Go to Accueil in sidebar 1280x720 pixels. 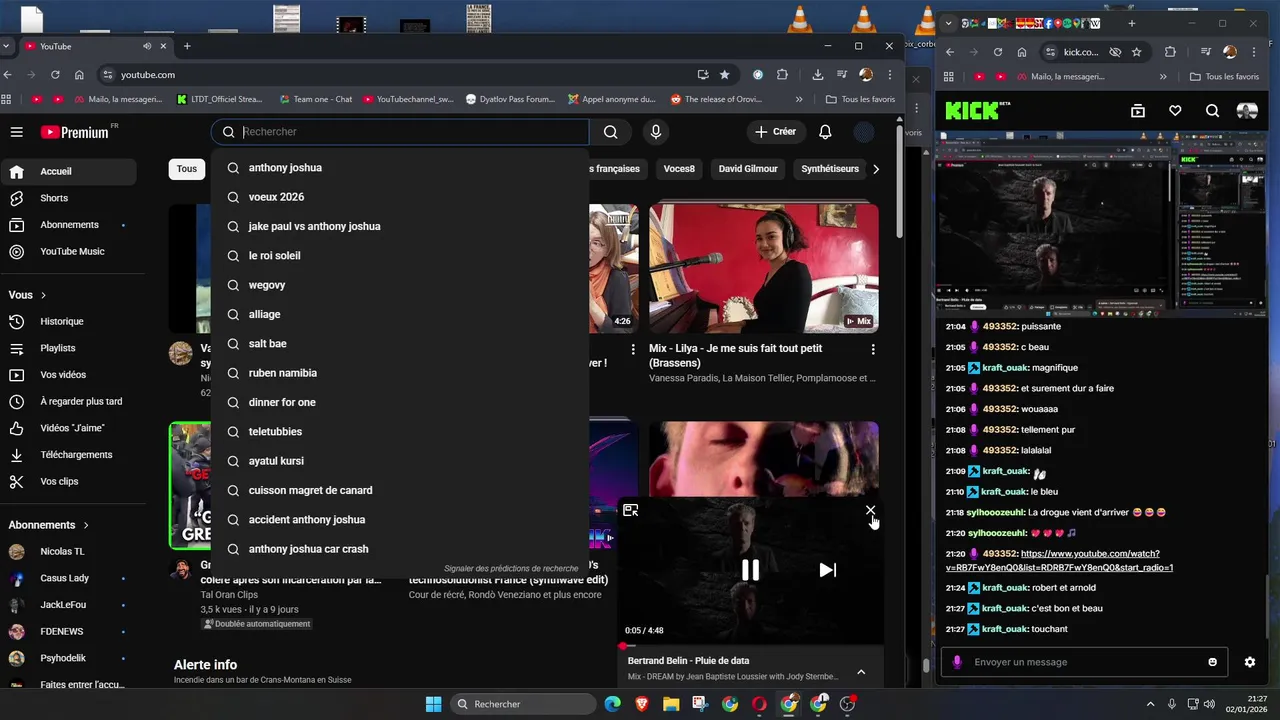(x=68, y=171)
